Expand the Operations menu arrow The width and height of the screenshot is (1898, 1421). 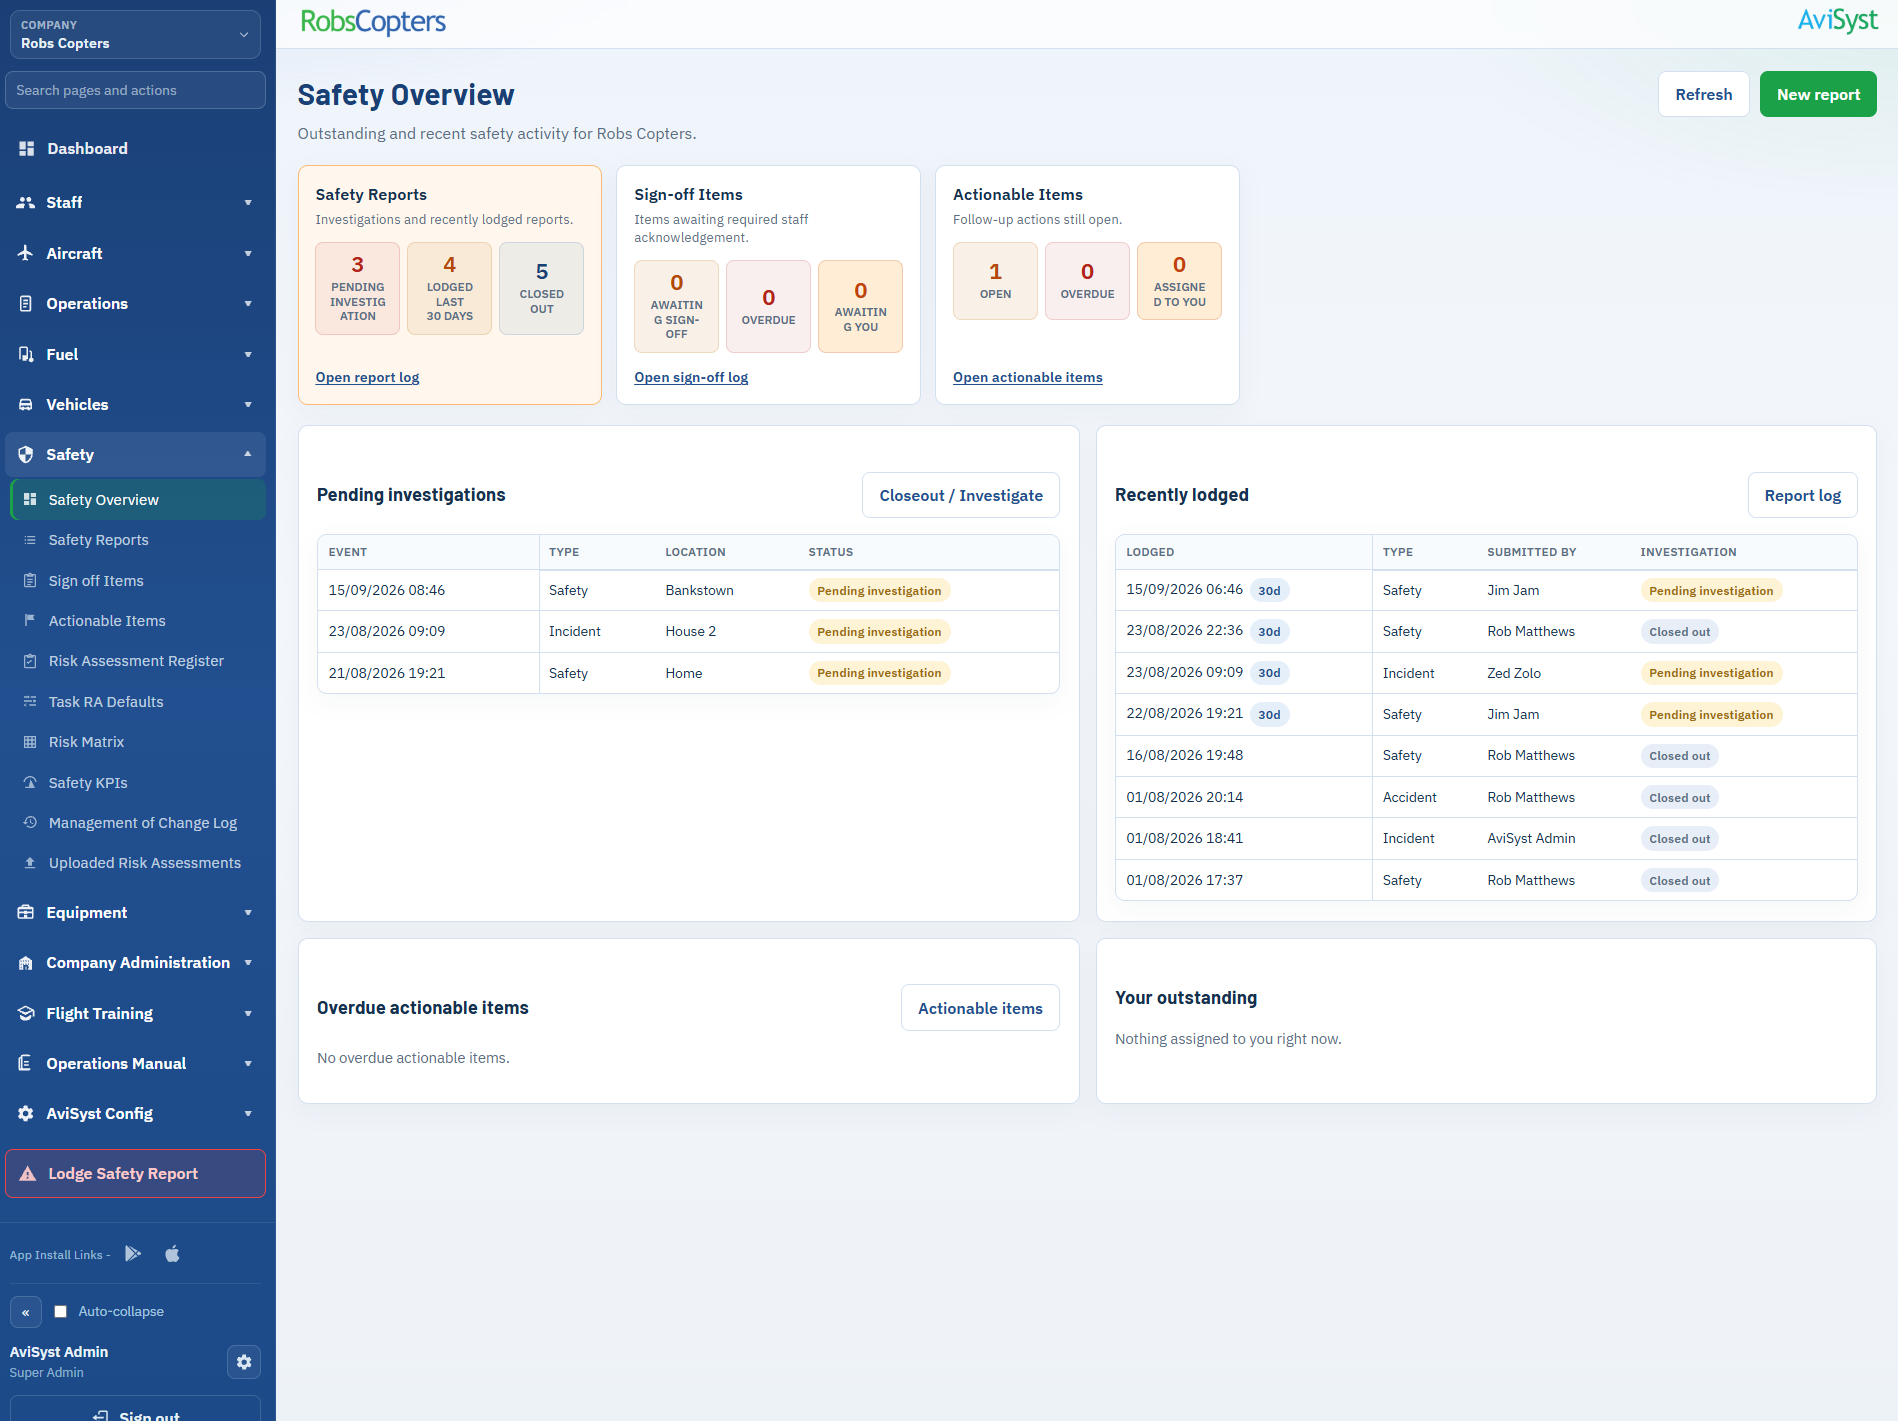248,303
